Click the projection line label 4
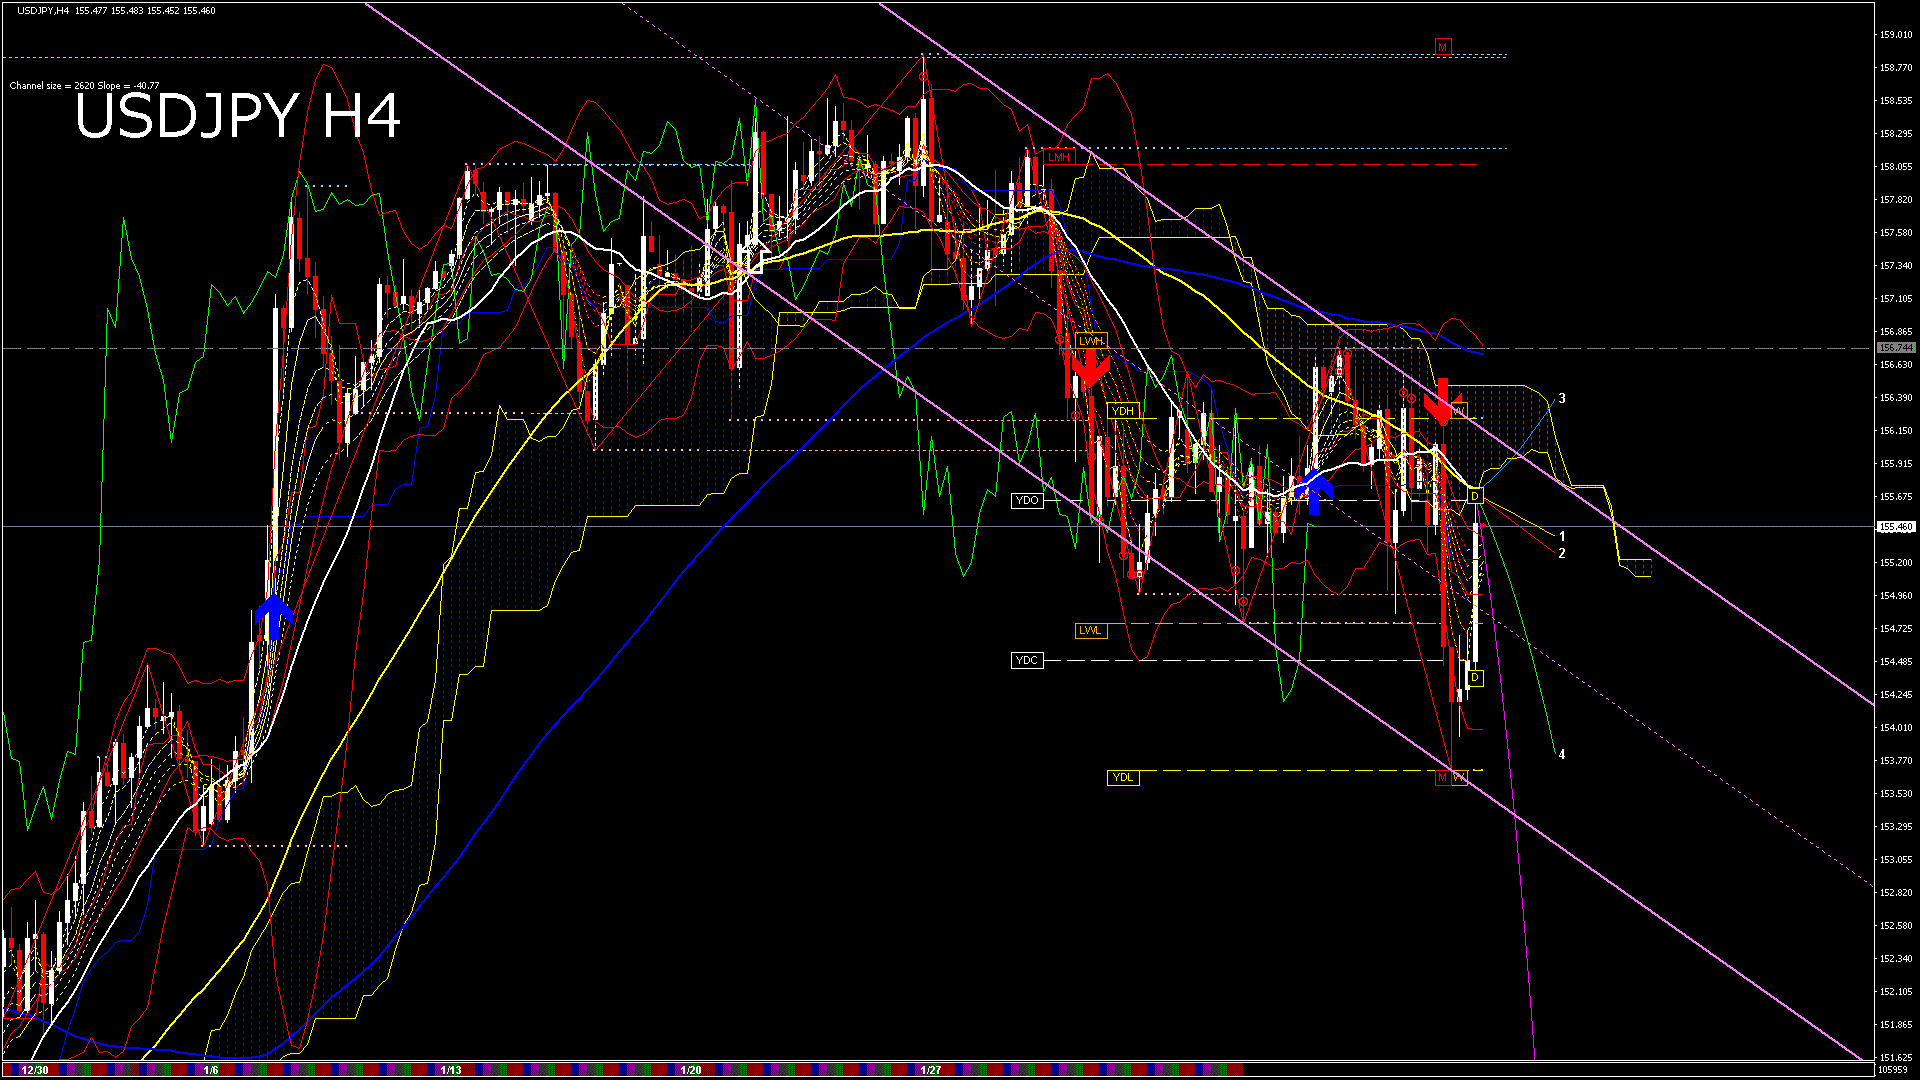 coord(1562,754)
